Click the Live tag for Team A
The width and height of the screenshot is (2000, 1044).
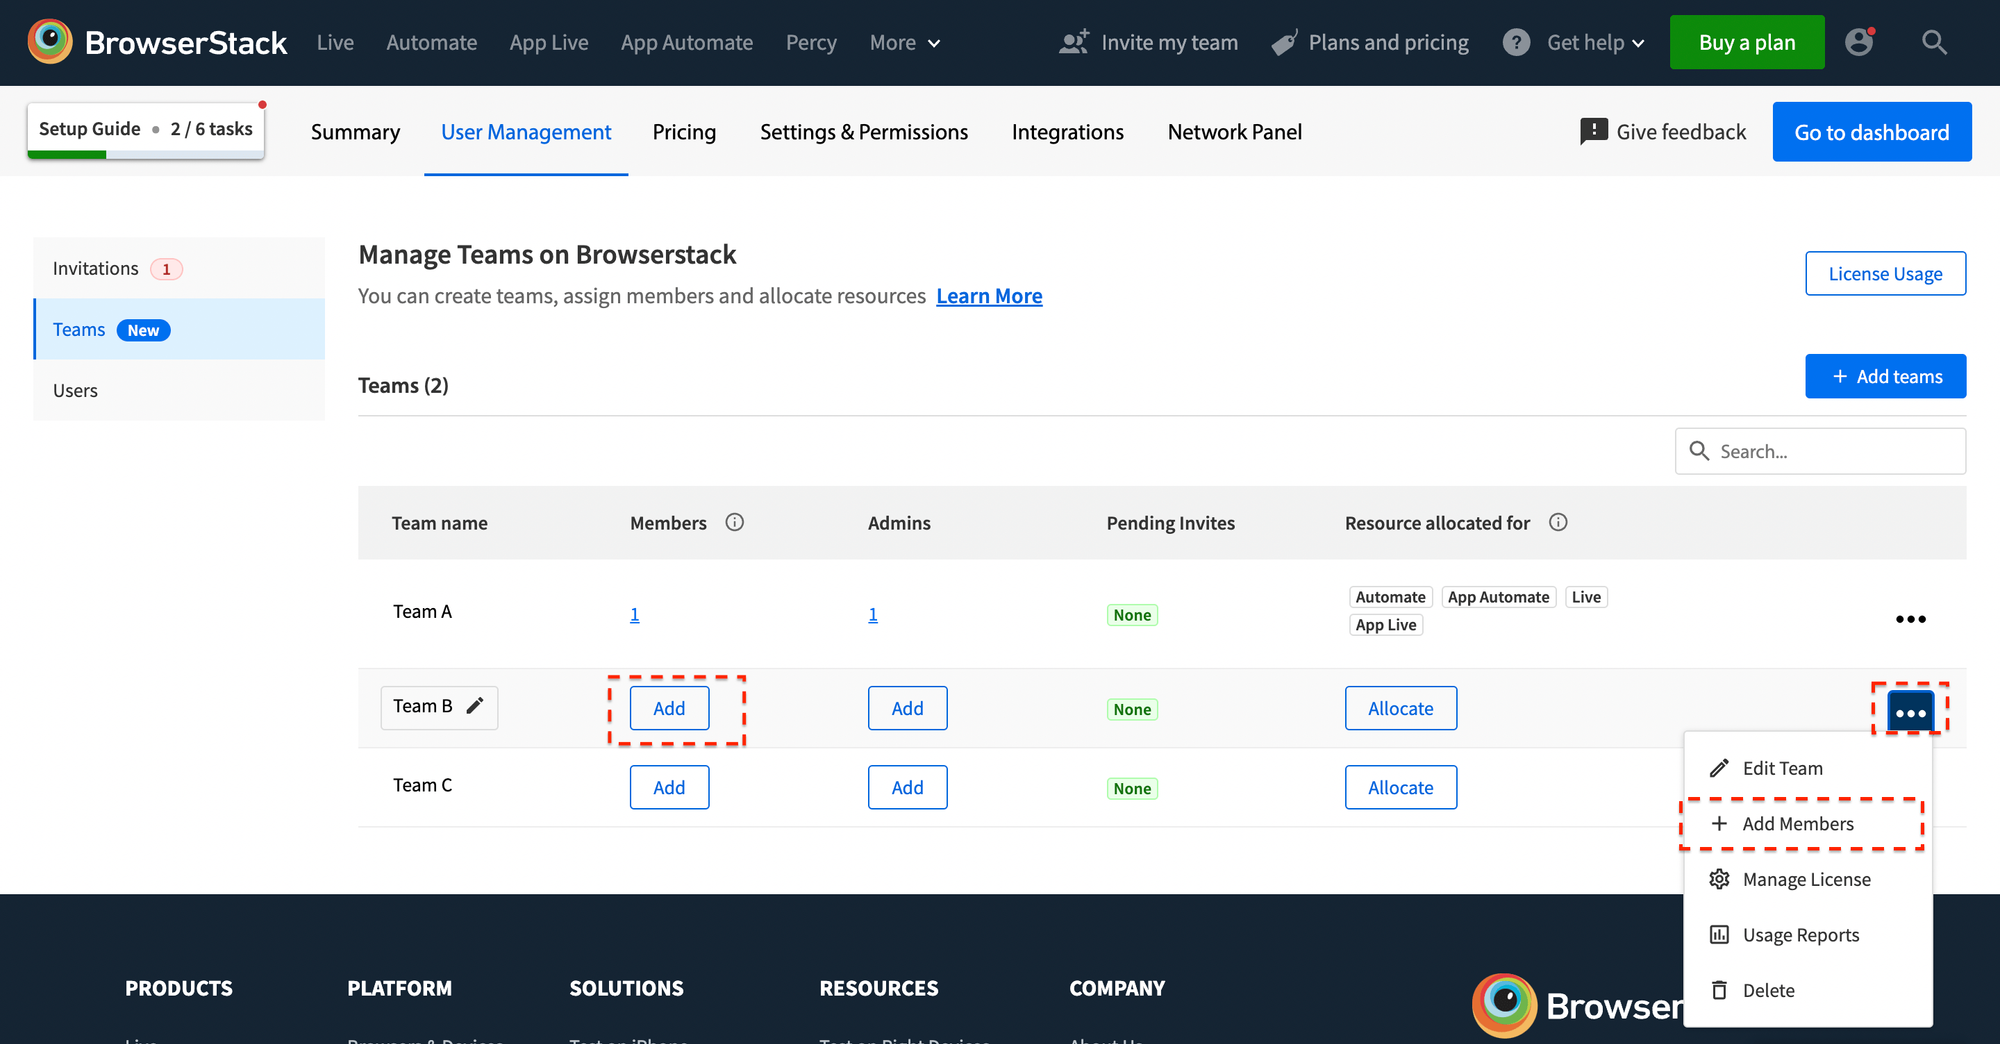1586,597
